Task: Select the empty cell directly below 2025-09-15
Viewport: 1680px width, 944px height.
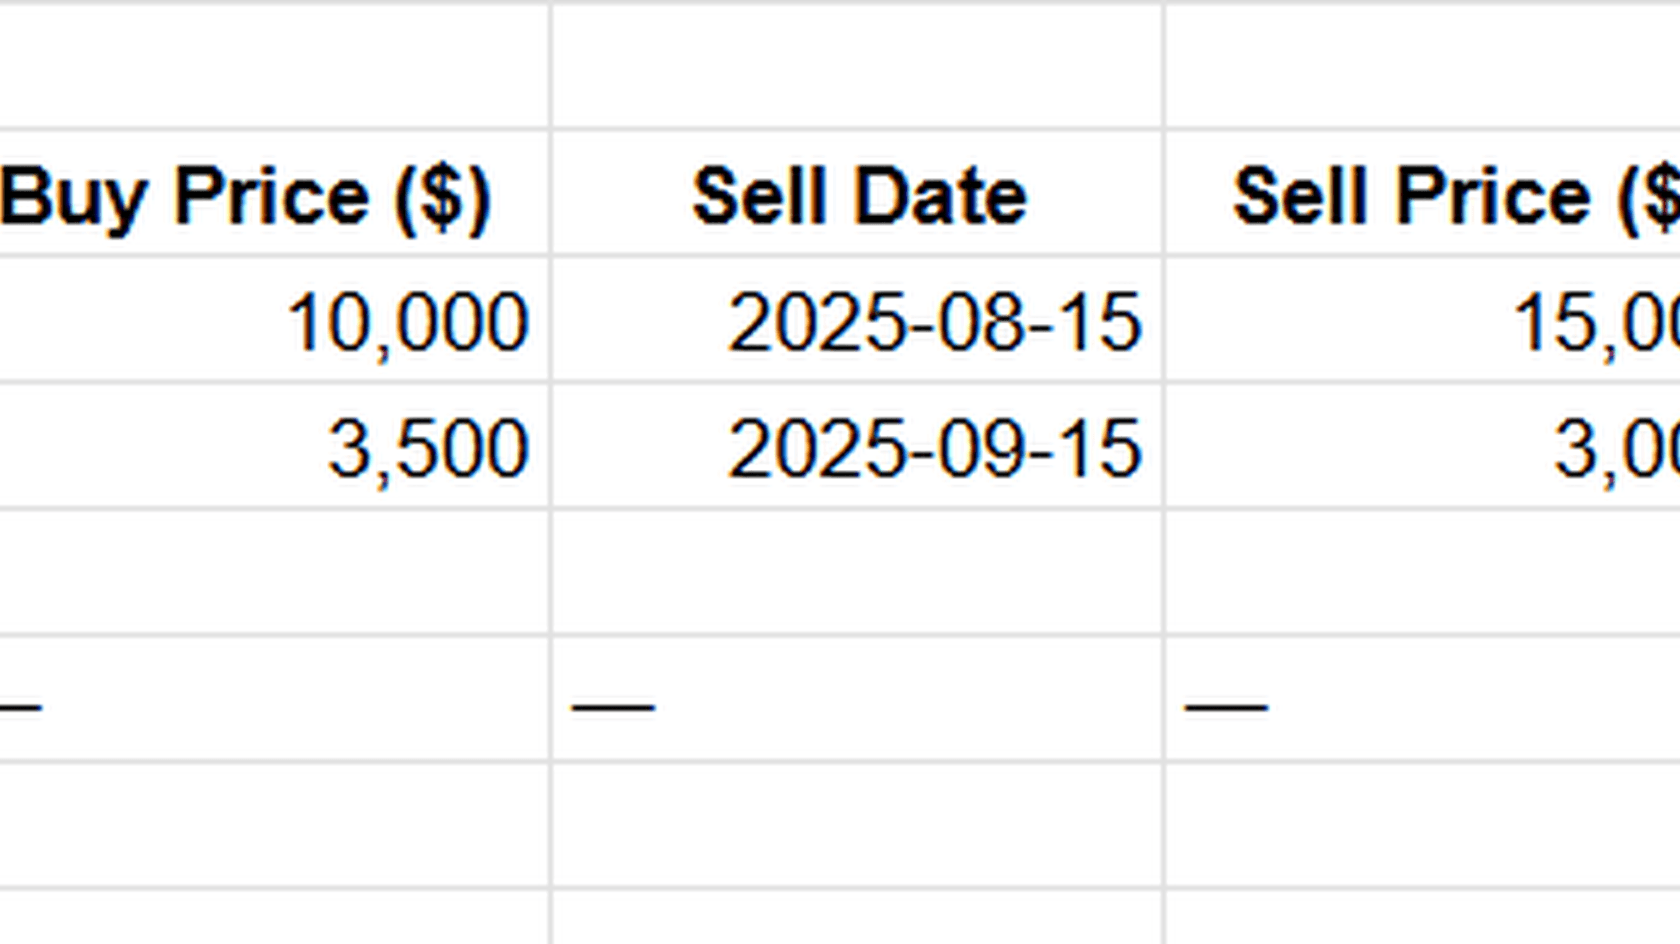Action: click(857, 572)
